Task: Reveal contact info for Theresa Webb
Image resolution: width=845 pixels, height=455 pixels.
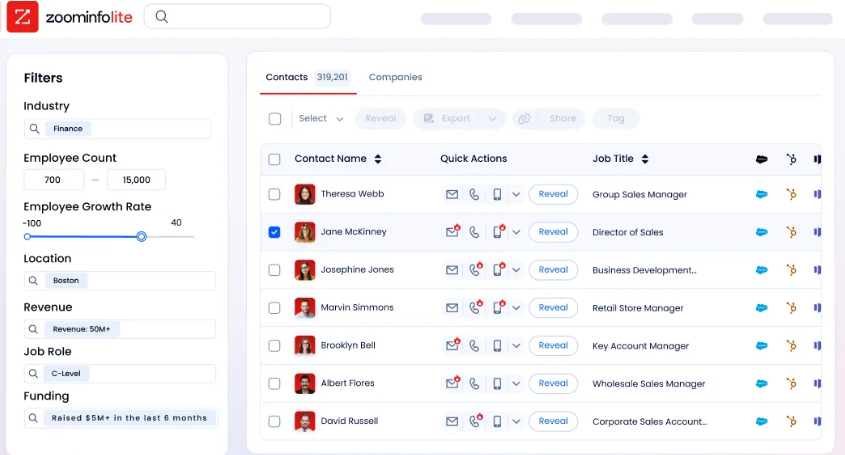Action: 553,194
